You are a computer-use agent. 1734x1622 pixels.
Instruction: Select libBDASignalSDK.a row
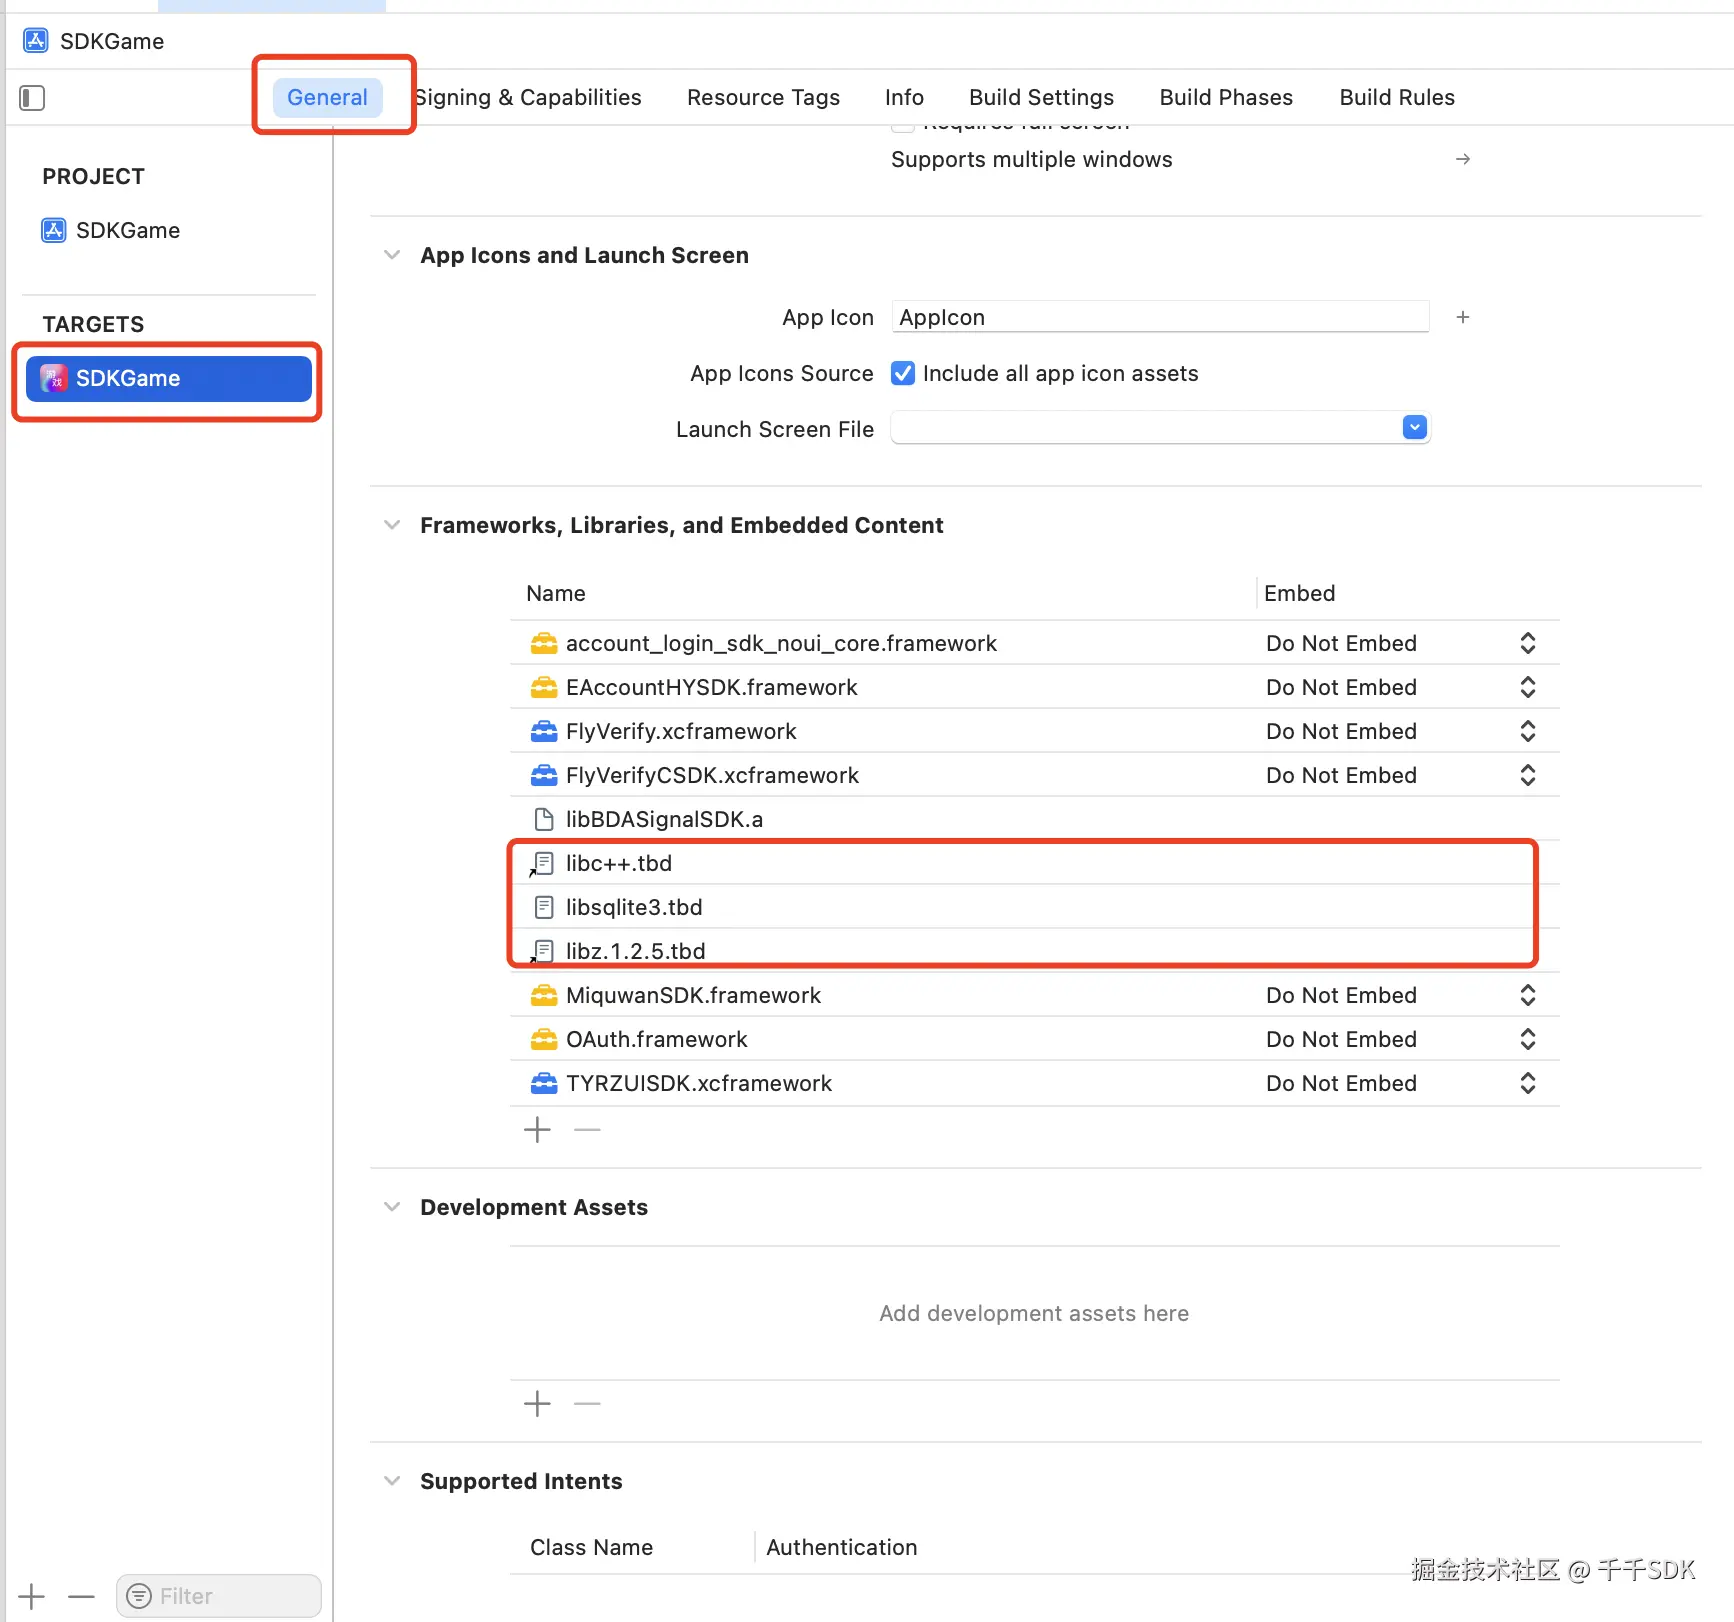(1035, 819)
